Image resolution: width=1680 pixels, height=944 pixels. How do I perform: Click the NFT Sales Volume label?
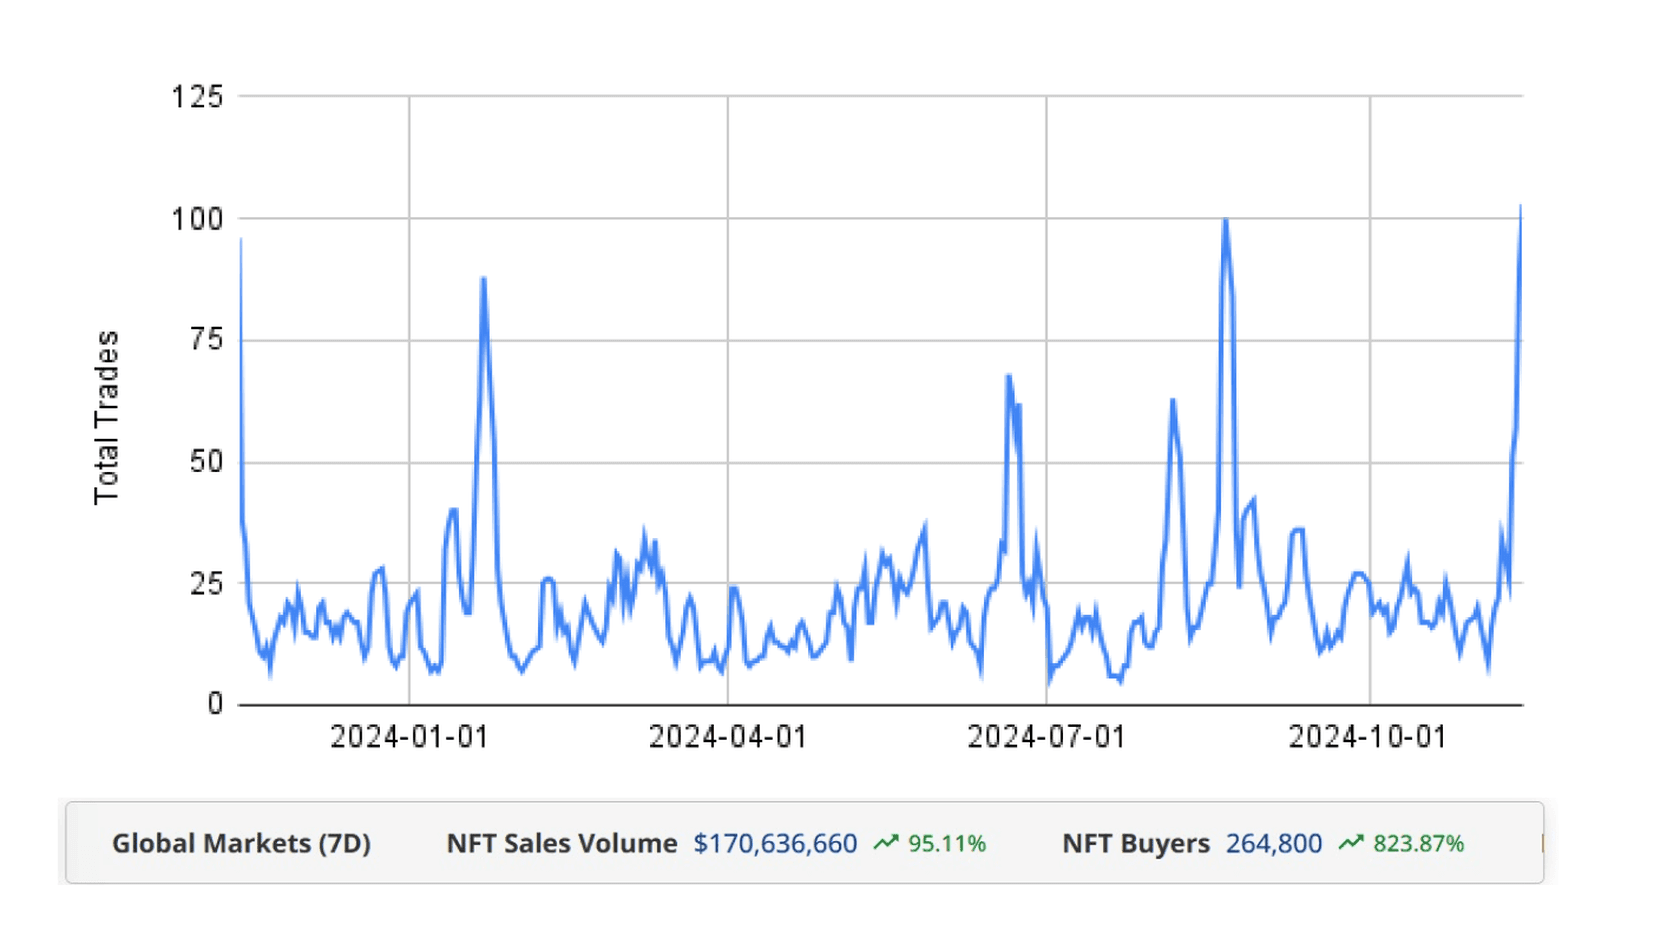(x=561, y=843)
